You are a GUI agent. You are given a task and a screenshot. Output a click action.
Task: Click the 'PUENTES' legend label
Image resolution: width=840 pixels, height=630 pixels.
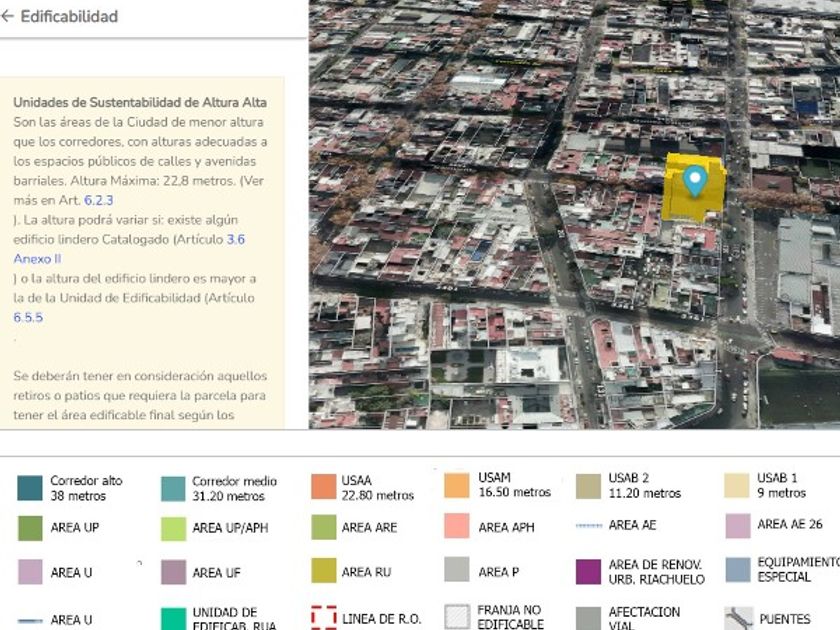(x=785, y=619)
